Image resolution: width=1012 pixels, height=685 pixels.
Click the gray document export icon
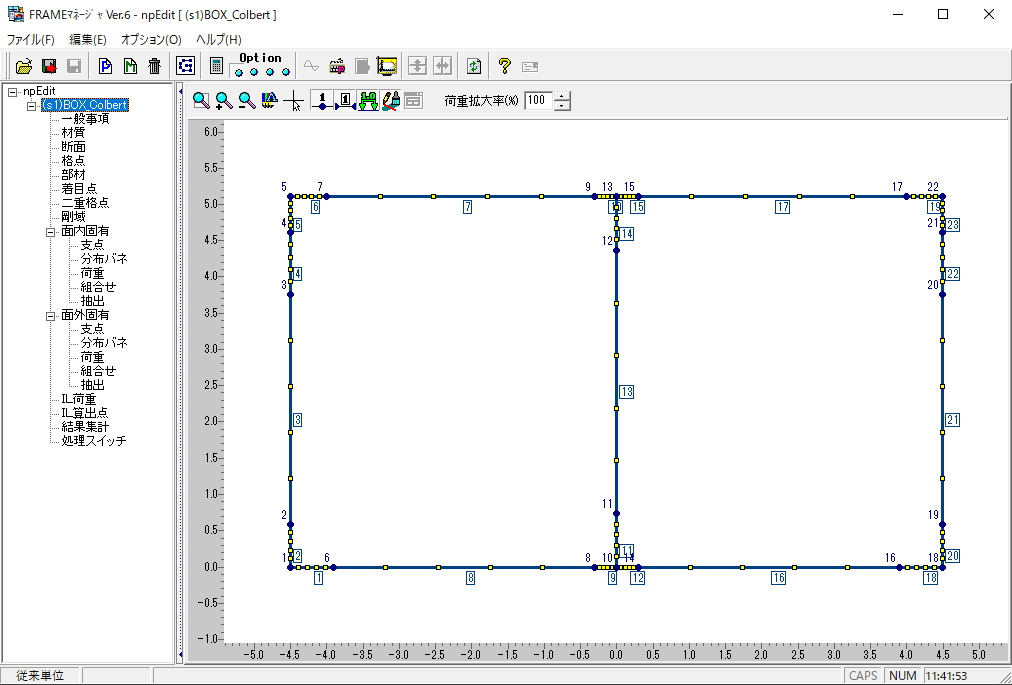click(362, 66)
